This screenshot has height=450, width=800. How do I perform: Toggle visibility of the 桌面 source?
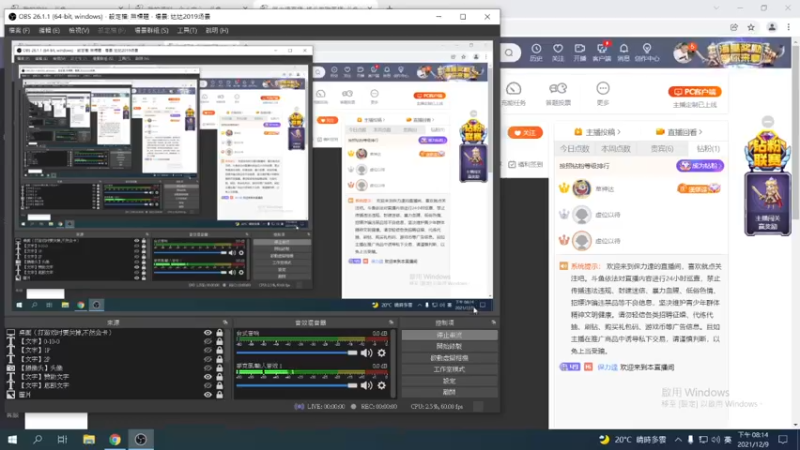207,333
